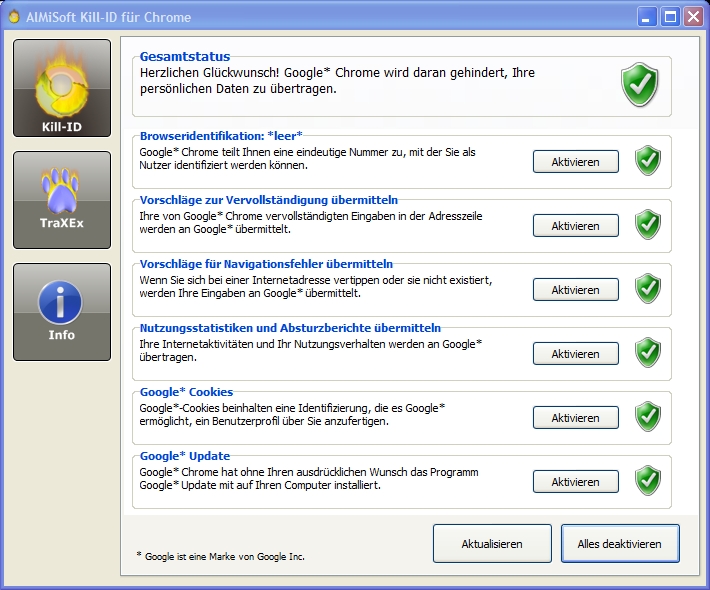Click the 'Vorschläge für Navigationsfehler übermitteln' heading
Viewport: 710px width, 590px height.
[x=266, y=264]
